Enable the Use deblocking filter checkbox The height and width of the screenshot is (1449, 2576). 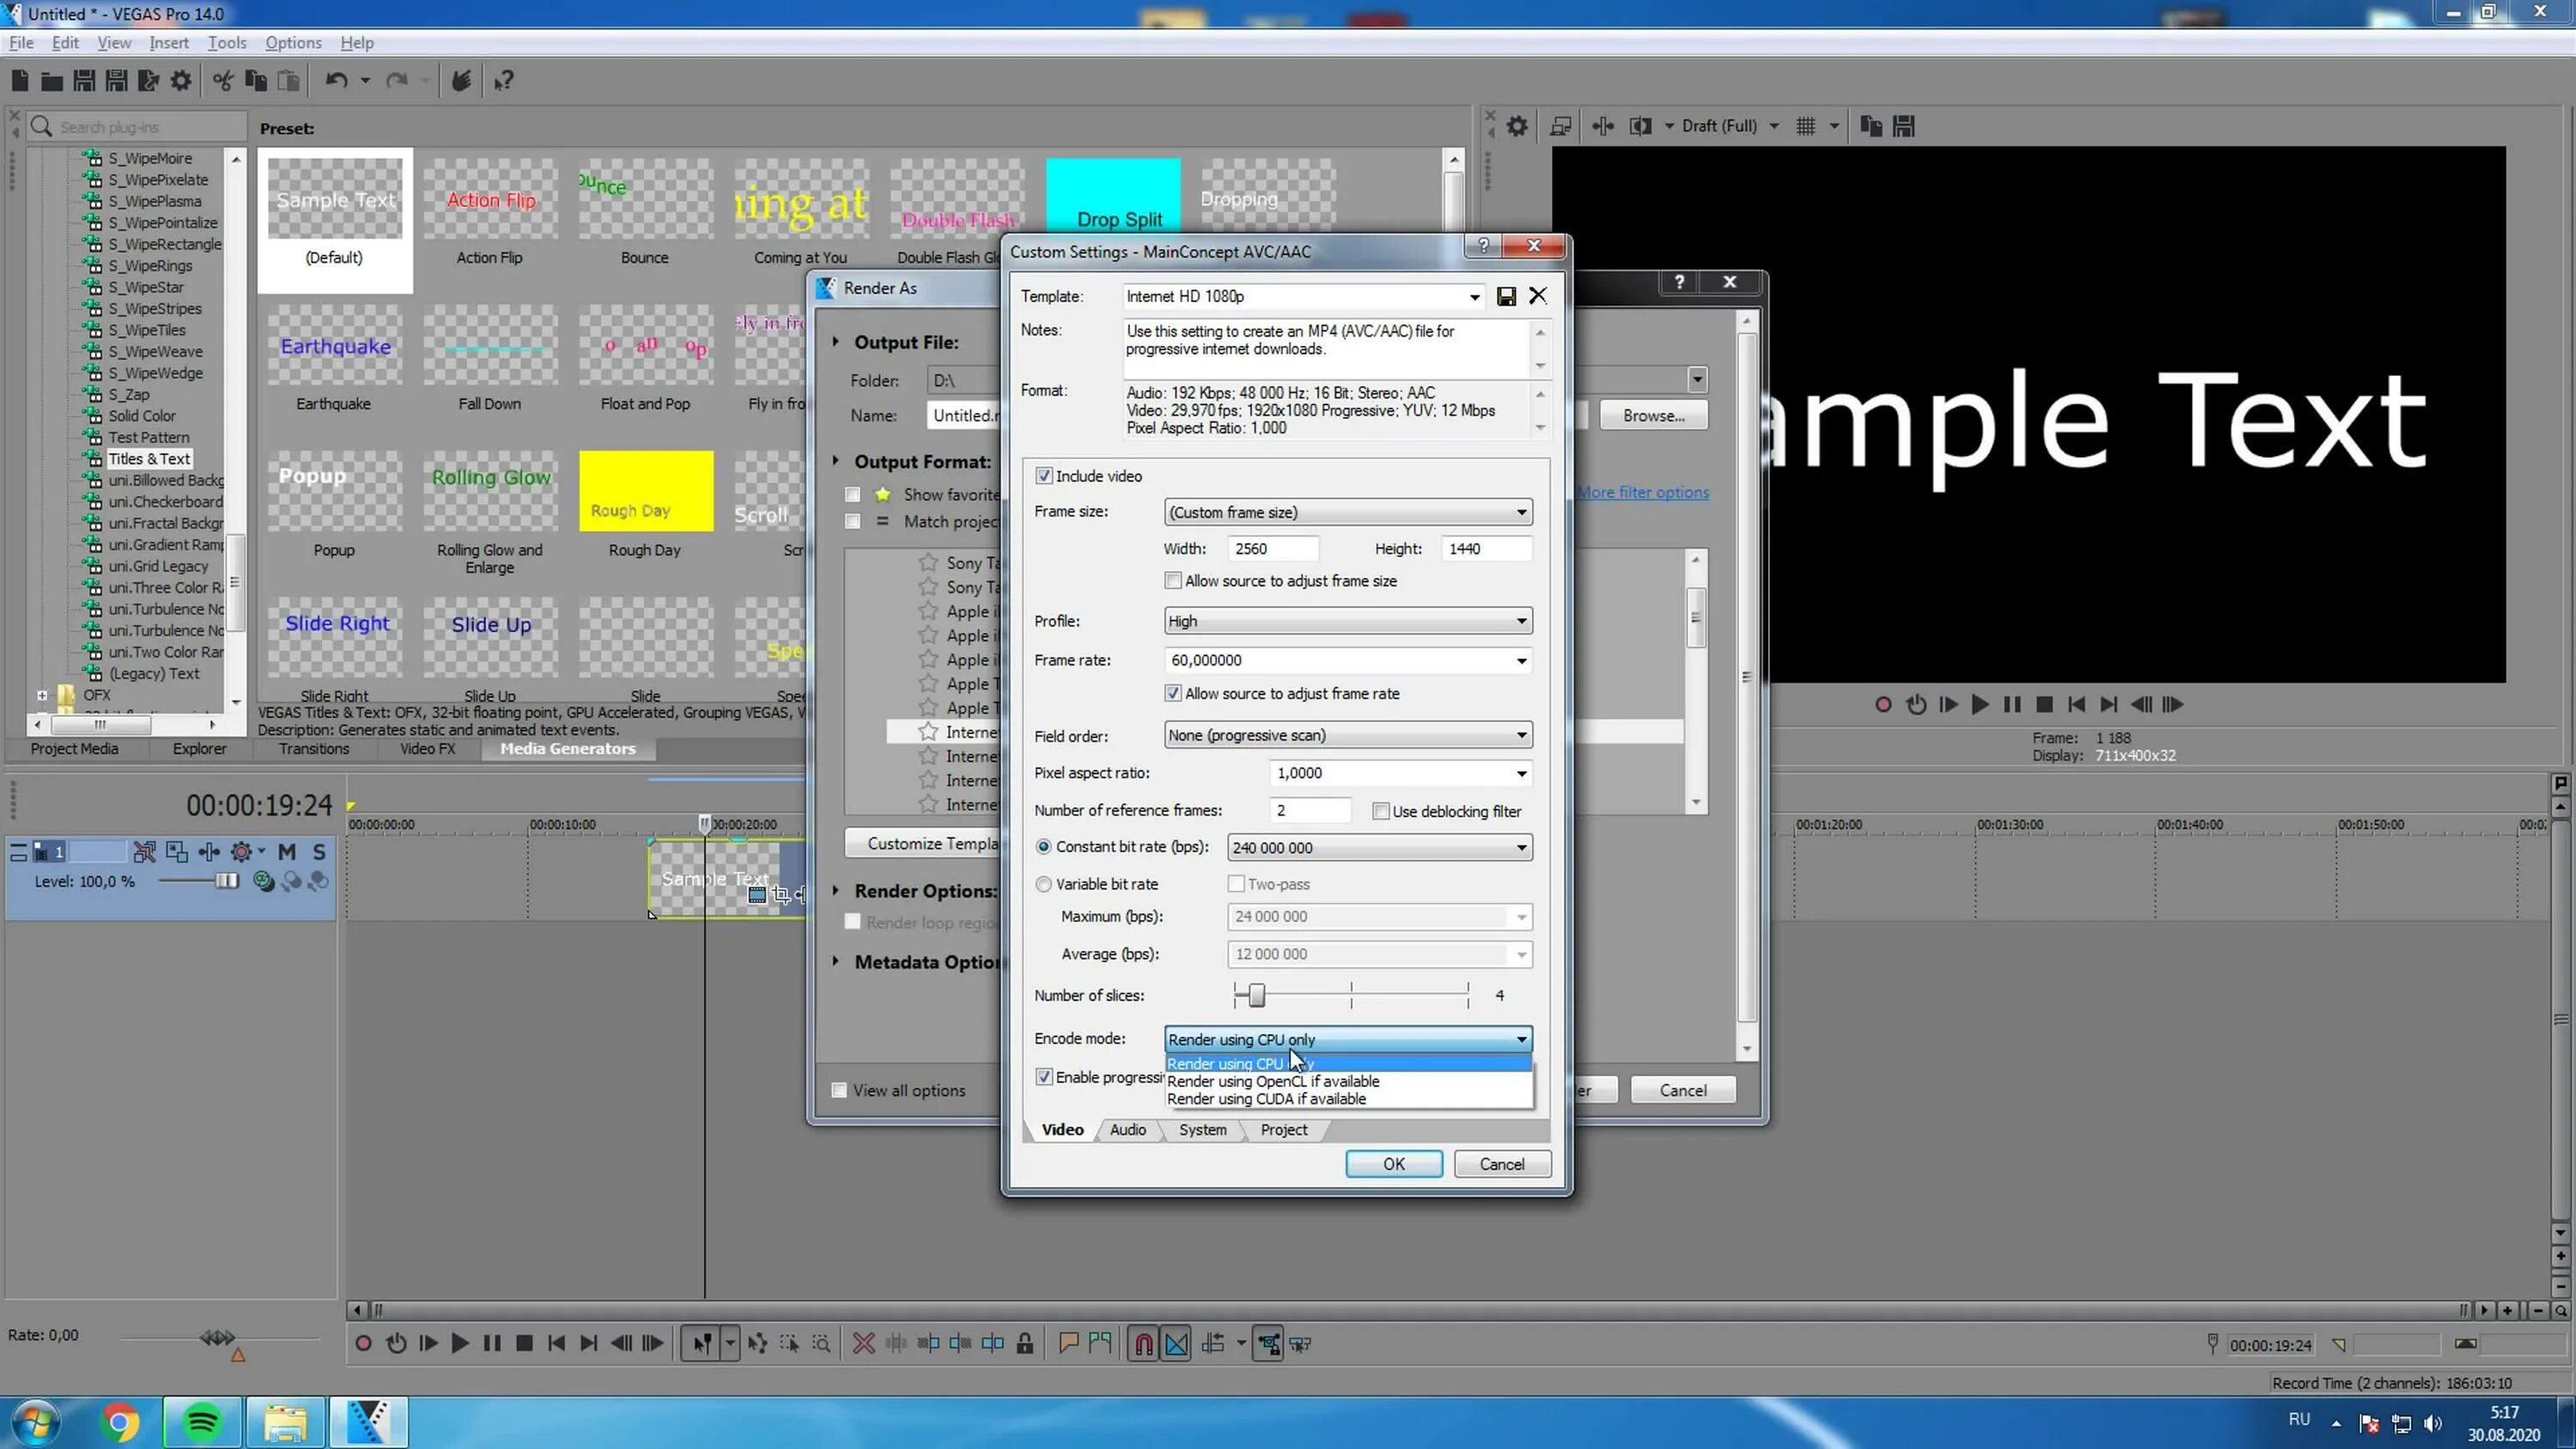1380,811
